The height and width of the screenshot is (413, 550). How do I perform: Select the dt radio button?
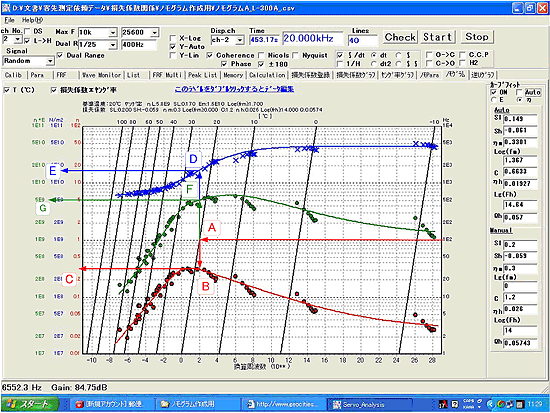coord(374,55)
